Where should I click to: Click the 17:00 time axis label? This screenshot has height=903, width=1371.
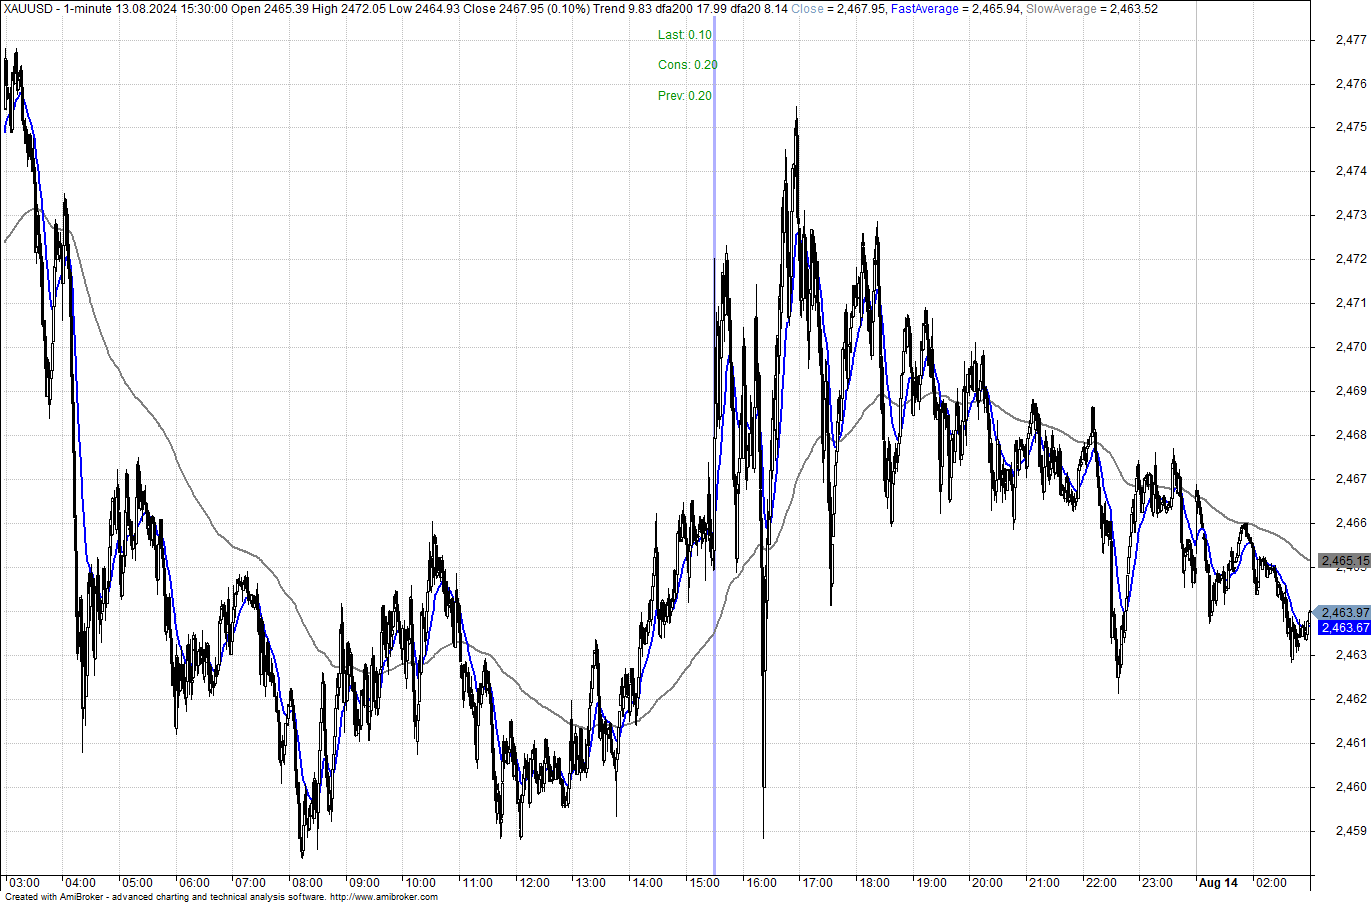[817, 883]
